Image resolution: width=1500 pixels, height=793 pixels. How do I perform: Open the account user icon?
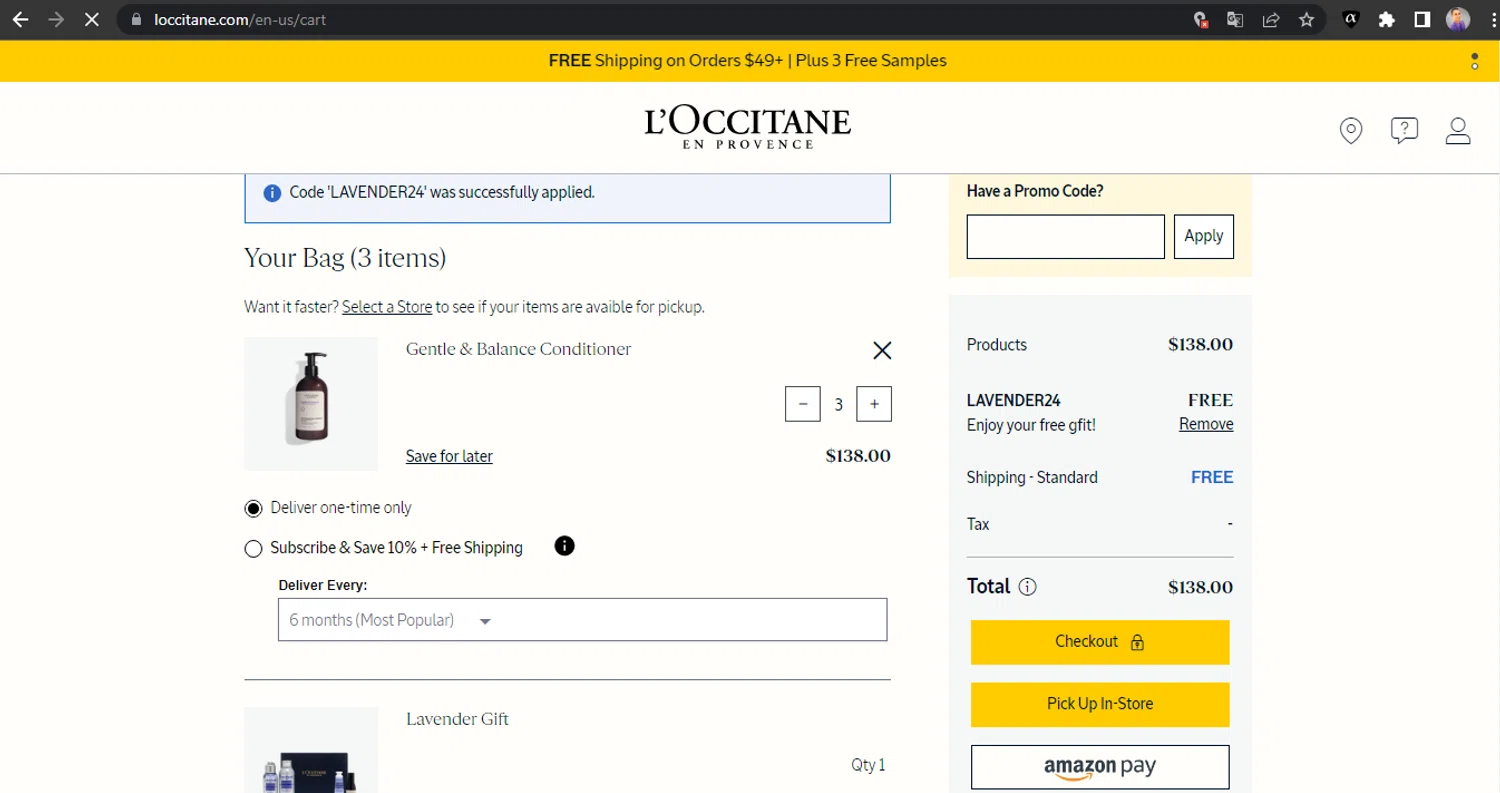(1458, 130)
